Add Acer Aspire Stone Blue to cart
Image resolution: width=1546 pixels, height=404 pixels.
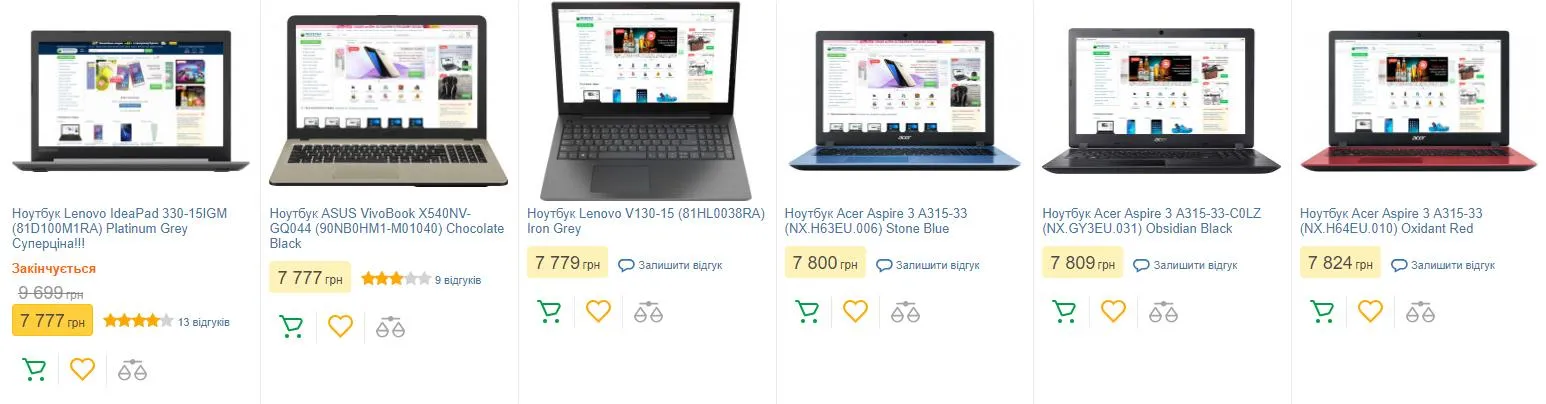pyautogui.click(x=806, y=311)
